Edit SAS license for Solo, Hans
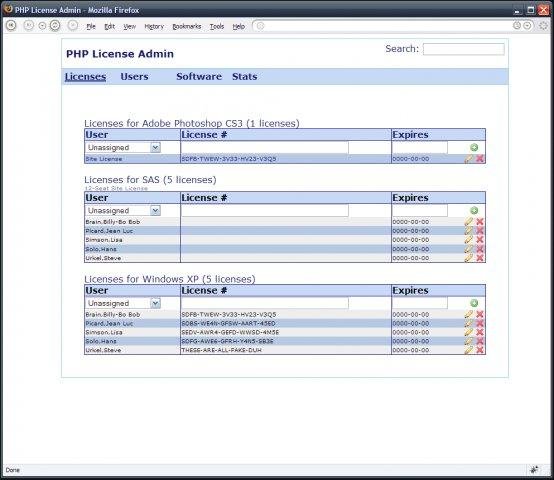The height and width of the screenshot is (480, 554). coord(468,249)
